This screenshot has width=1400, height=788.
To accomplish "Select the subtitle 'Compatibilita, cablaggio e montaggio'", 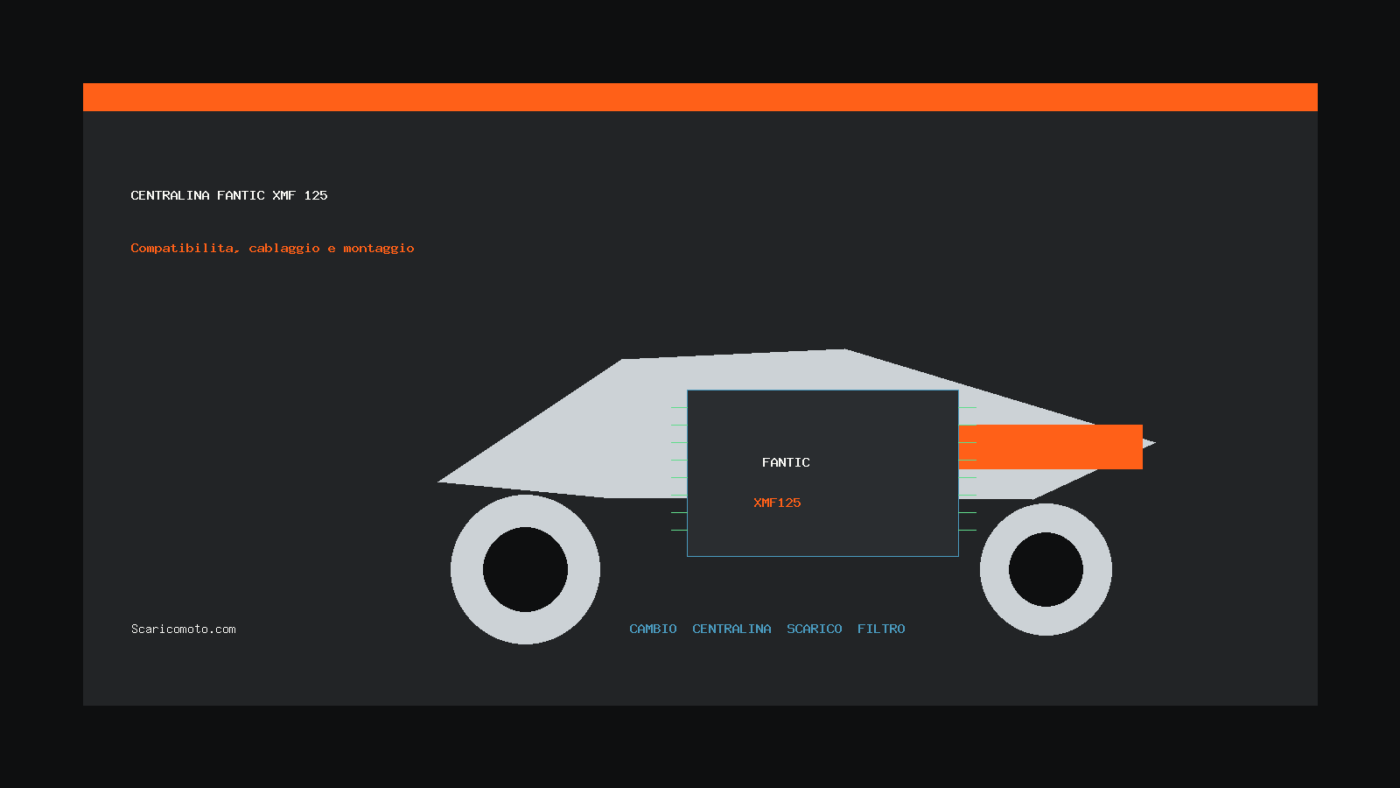I will click(x=272, y=248).
